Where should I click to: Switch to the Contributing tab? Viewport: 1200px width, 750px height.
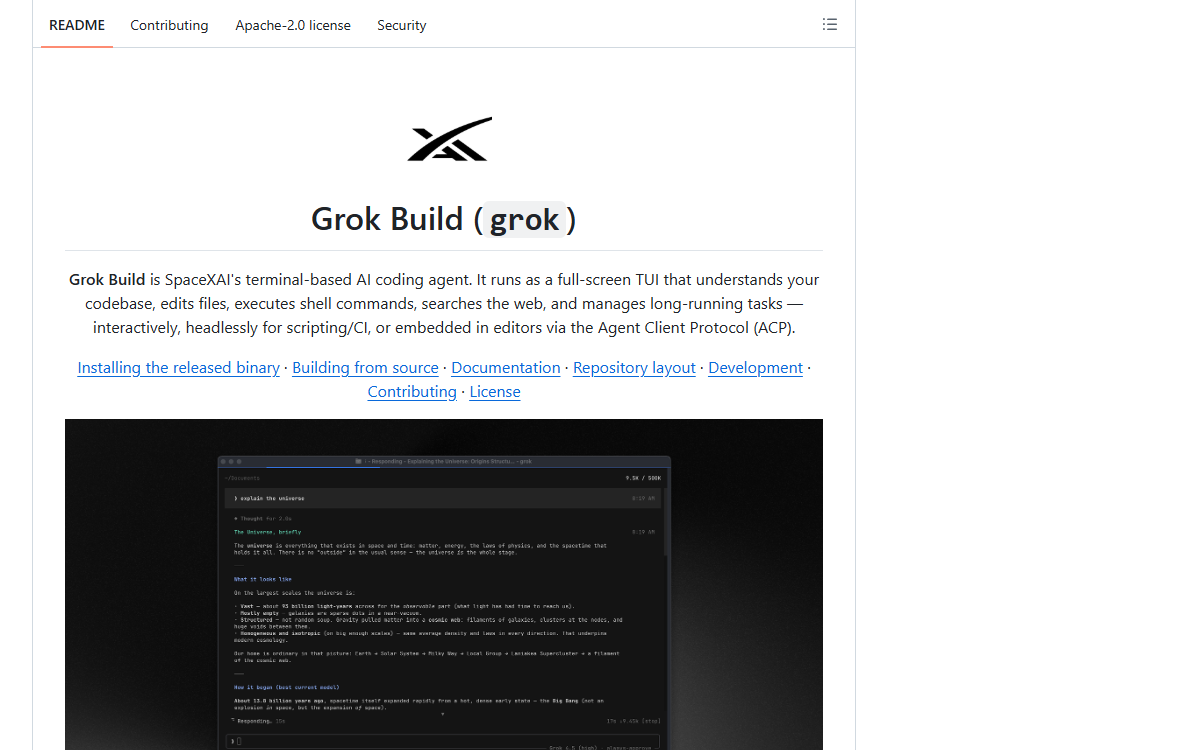[x=169, y=25]
